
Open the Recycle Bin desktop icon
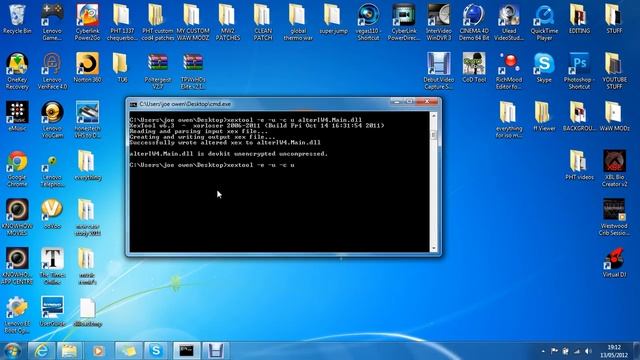[17, 19]
